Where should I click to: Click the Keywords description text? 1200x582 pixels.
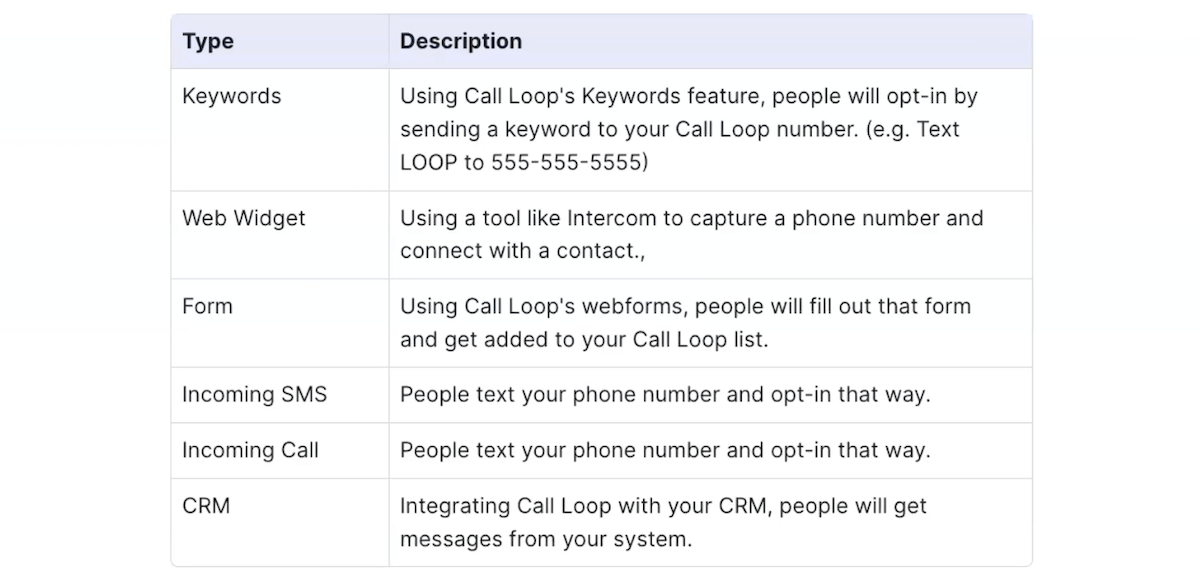(x=689, y=129)
